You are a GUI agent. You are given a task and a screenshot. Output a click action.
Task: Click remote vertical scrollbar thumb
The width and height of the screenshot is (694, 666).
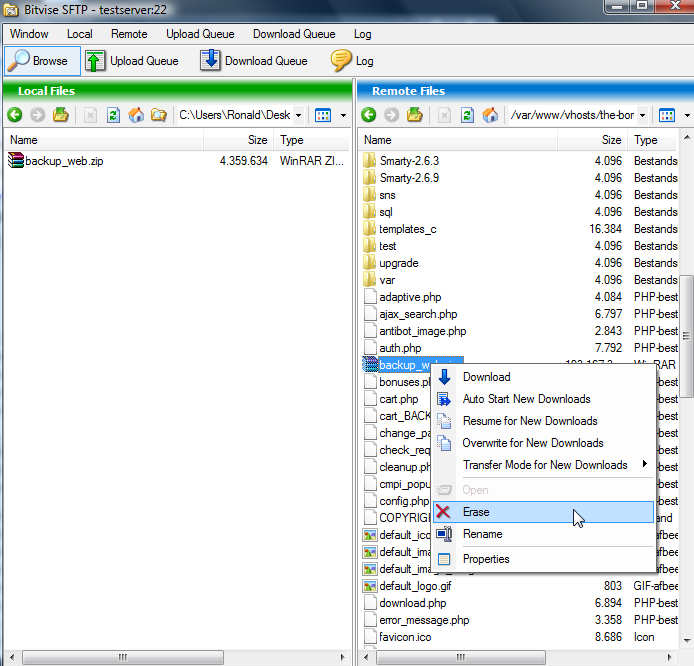pos(686,336)
